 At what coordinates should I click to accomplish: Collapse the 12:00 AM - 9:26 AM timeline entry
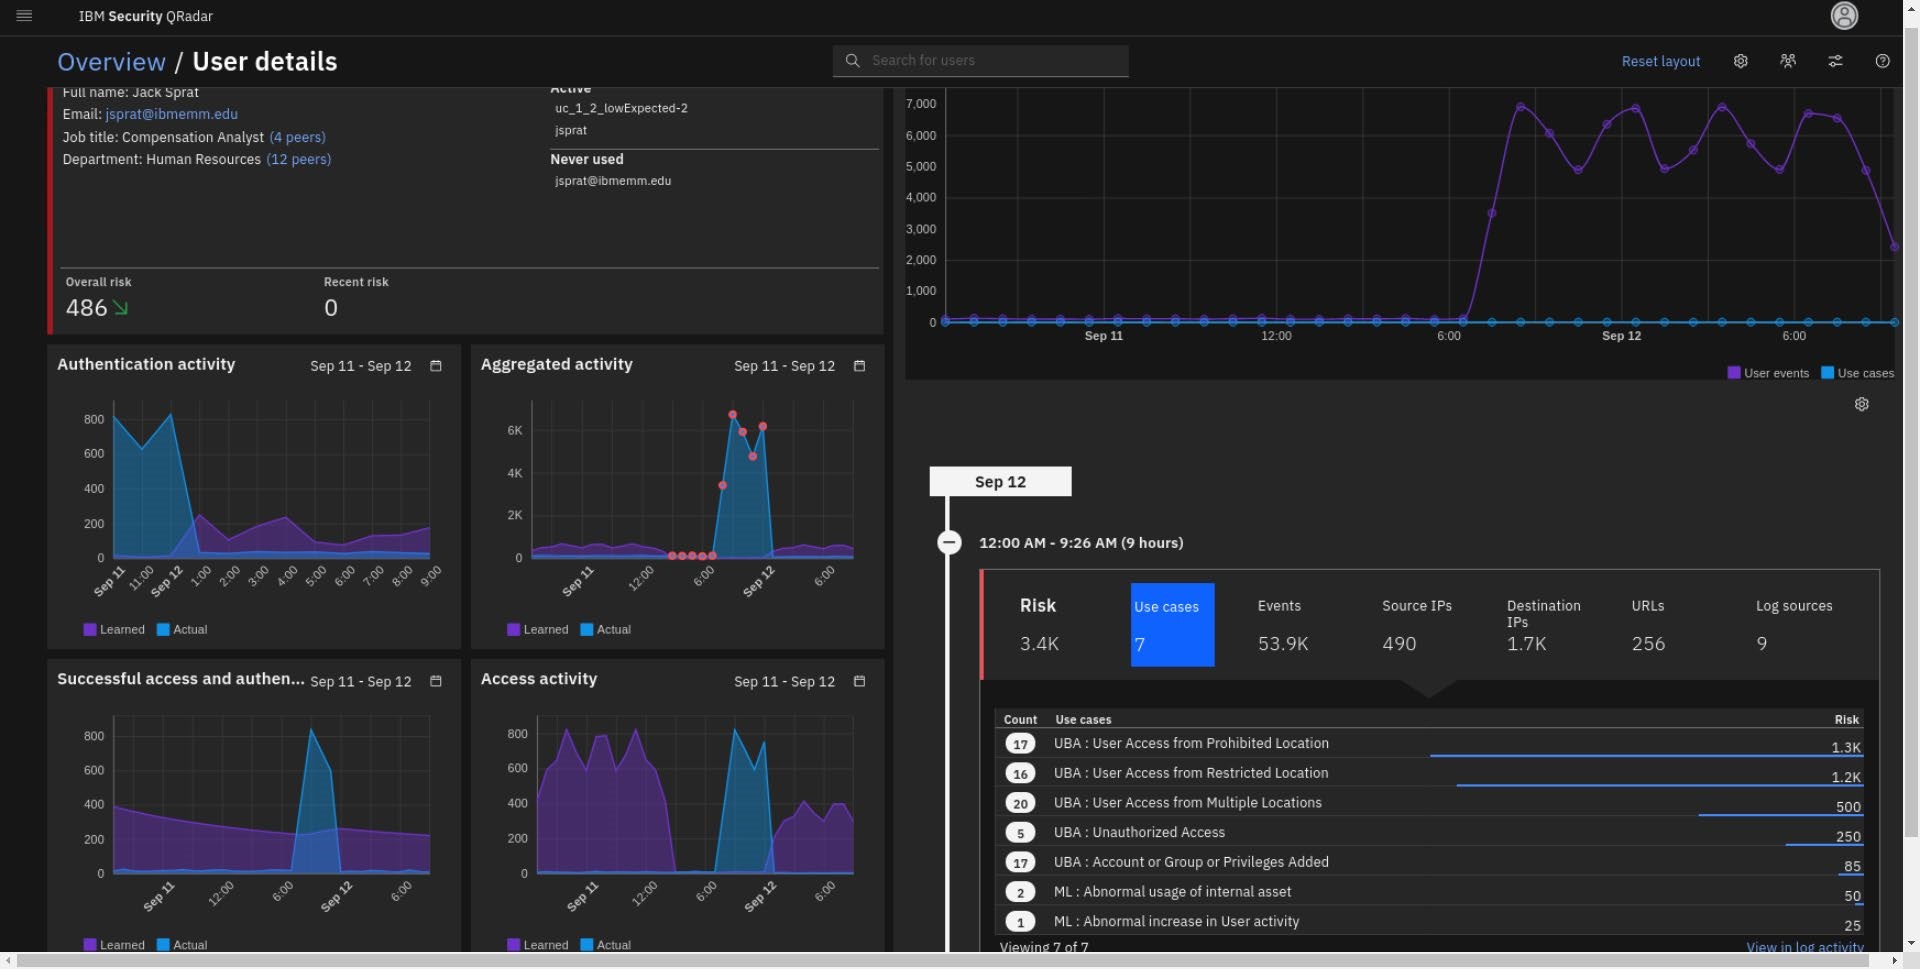coord(949,542)
